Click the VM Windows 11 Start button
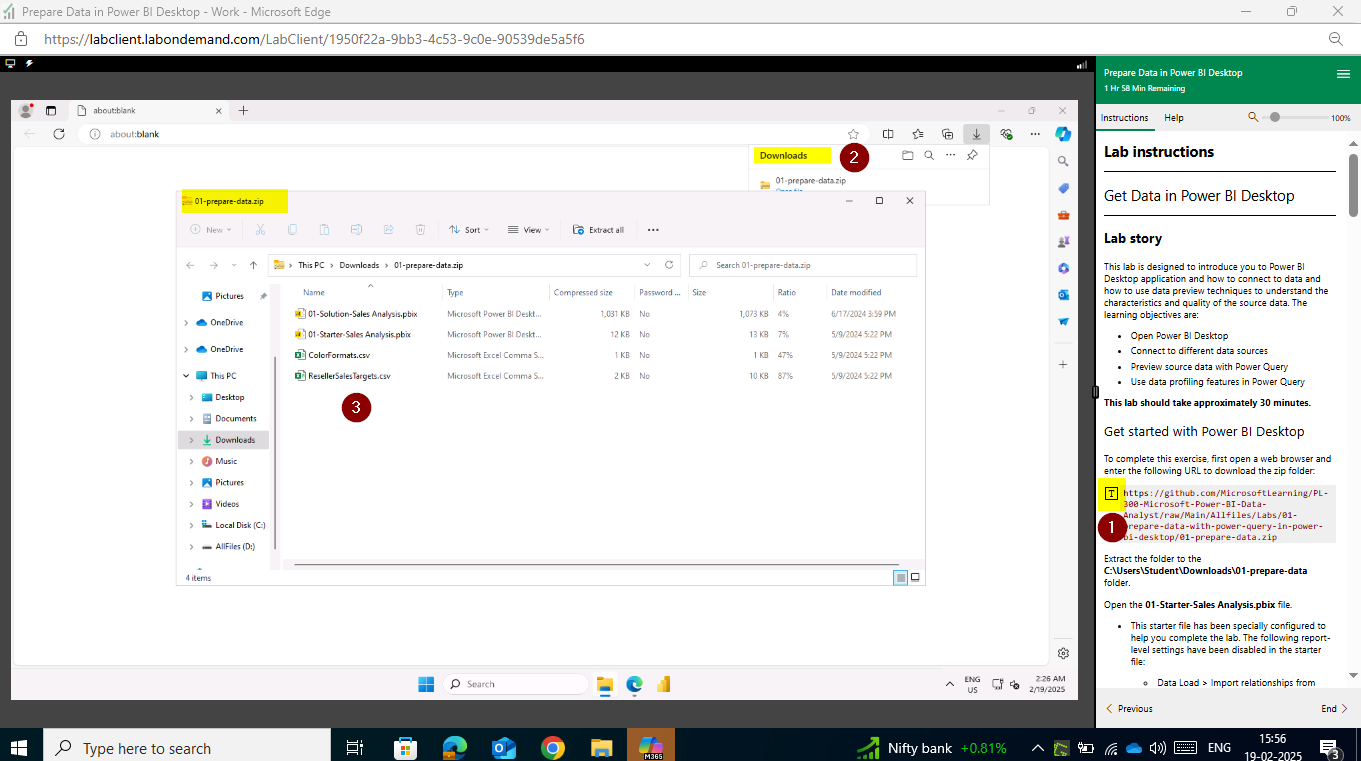The width and height of the screenshot is (1361, 761). point(426,684)
